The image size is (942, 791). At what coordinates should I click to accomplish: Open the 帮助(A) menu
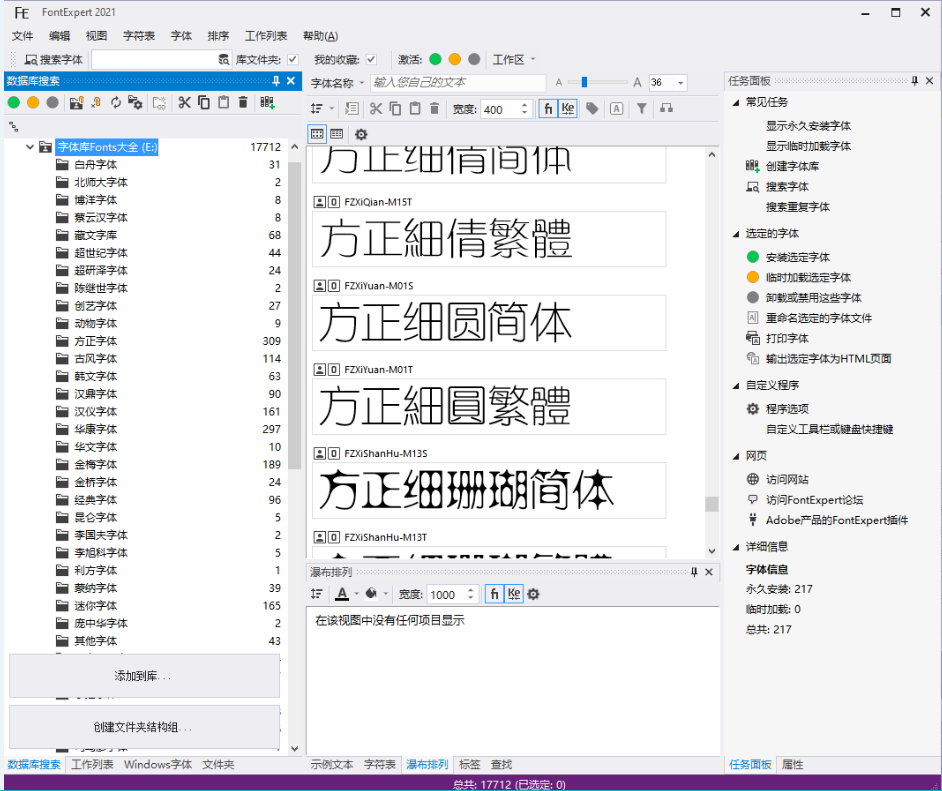pos(320,36)
